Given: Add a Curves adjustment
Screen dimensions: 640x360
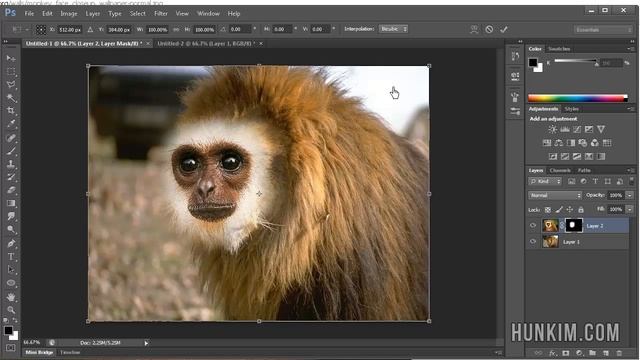Looking at the screenshot, I should tap(576, 129).
